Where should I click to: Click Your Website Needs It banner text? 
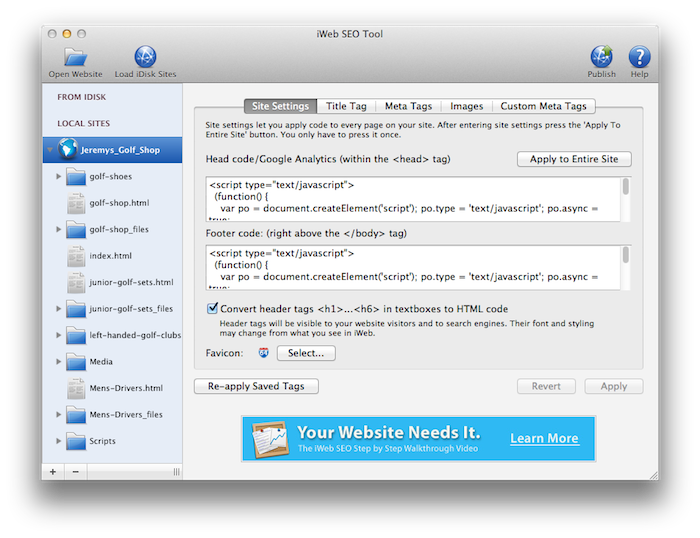(x=389, y=432)
